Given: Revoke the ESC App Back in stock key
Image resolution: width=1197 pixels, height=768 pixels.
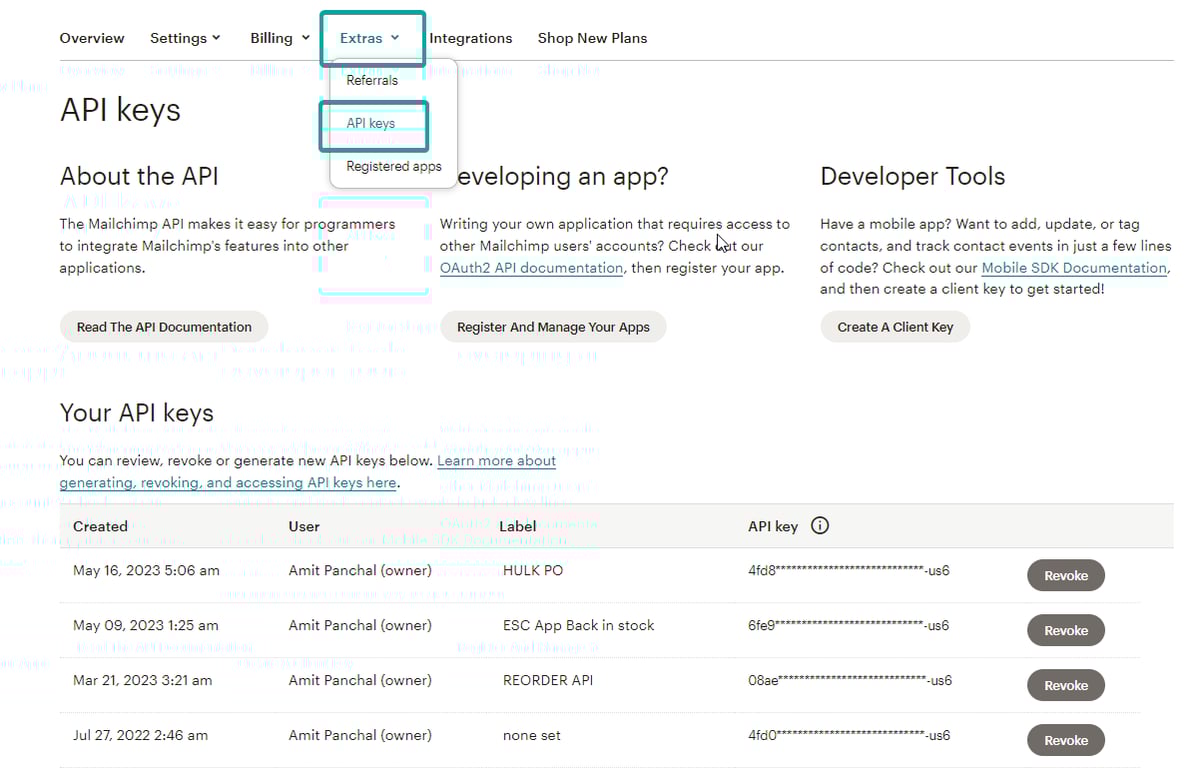Looking at the screenshot, I should [x=1065, y=631].
